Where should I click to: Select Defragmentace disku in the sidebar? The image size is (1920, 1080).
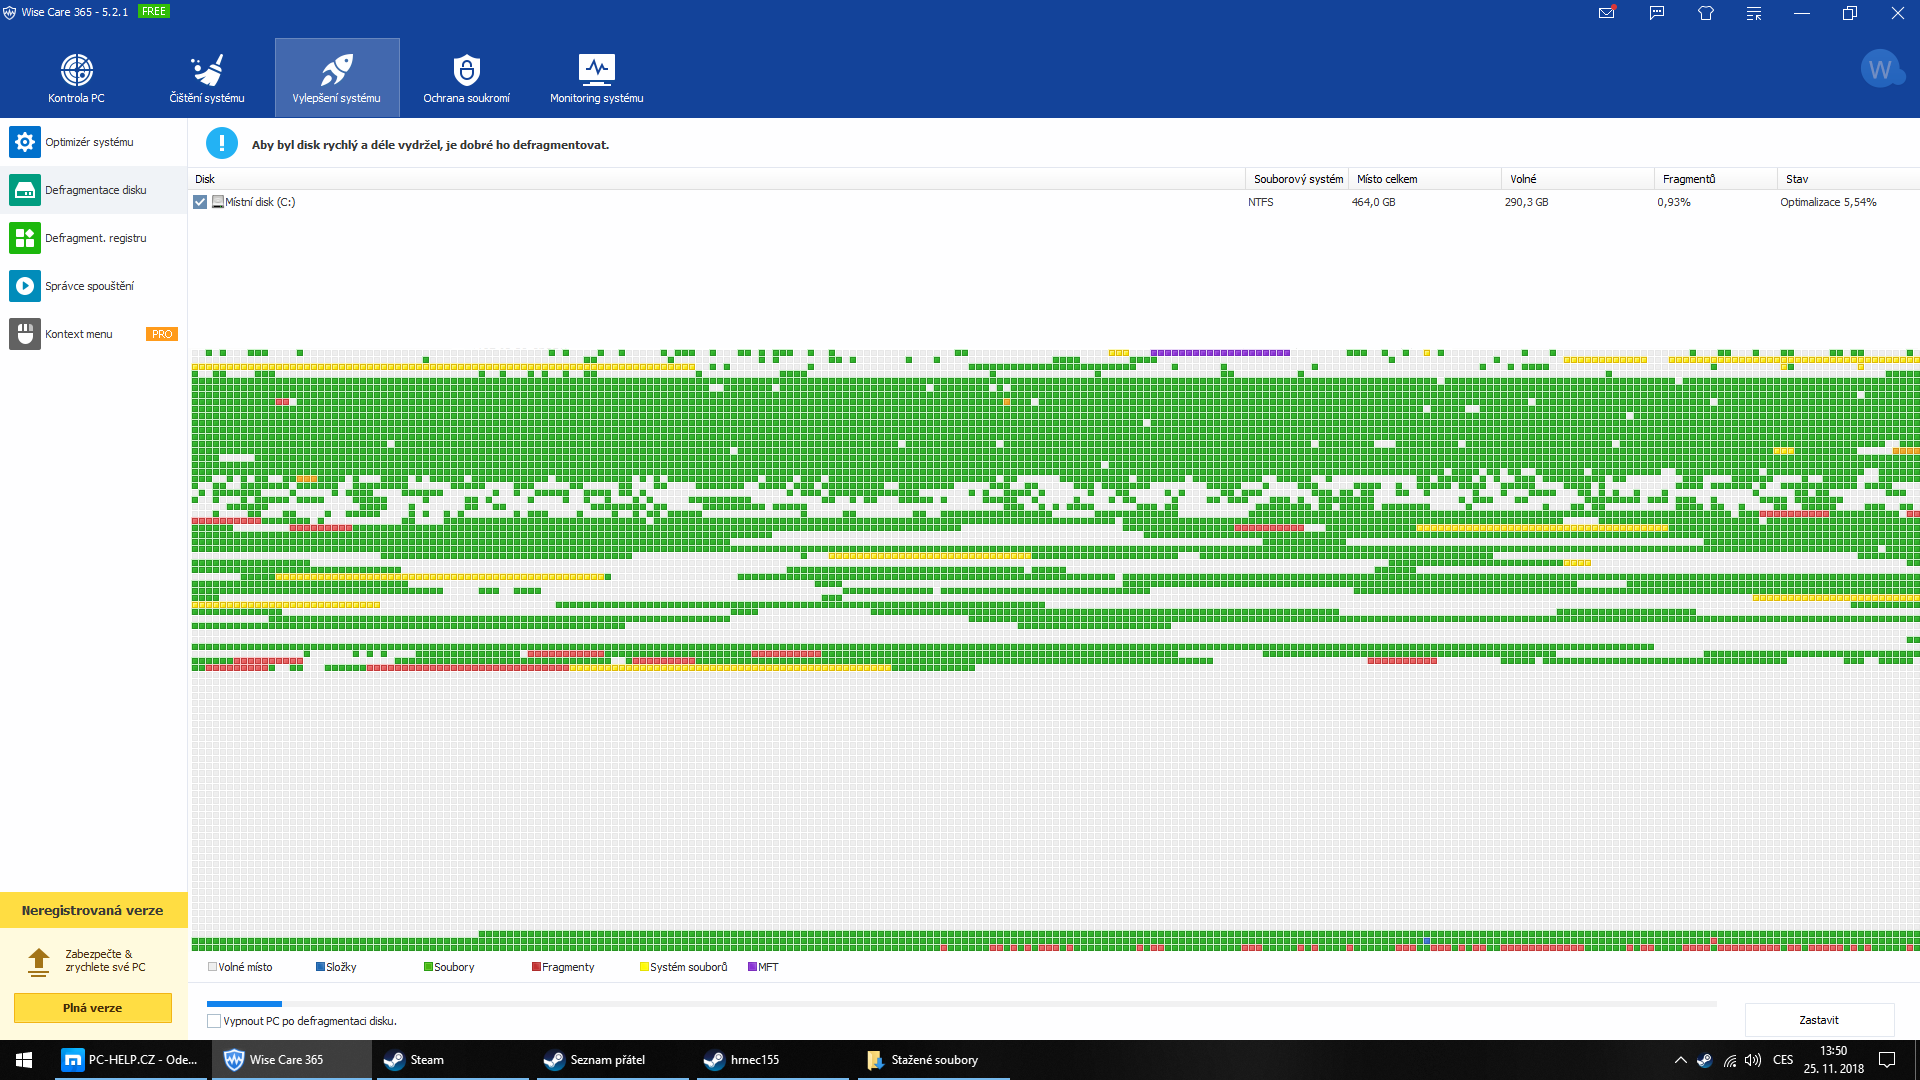pos(95,190)
